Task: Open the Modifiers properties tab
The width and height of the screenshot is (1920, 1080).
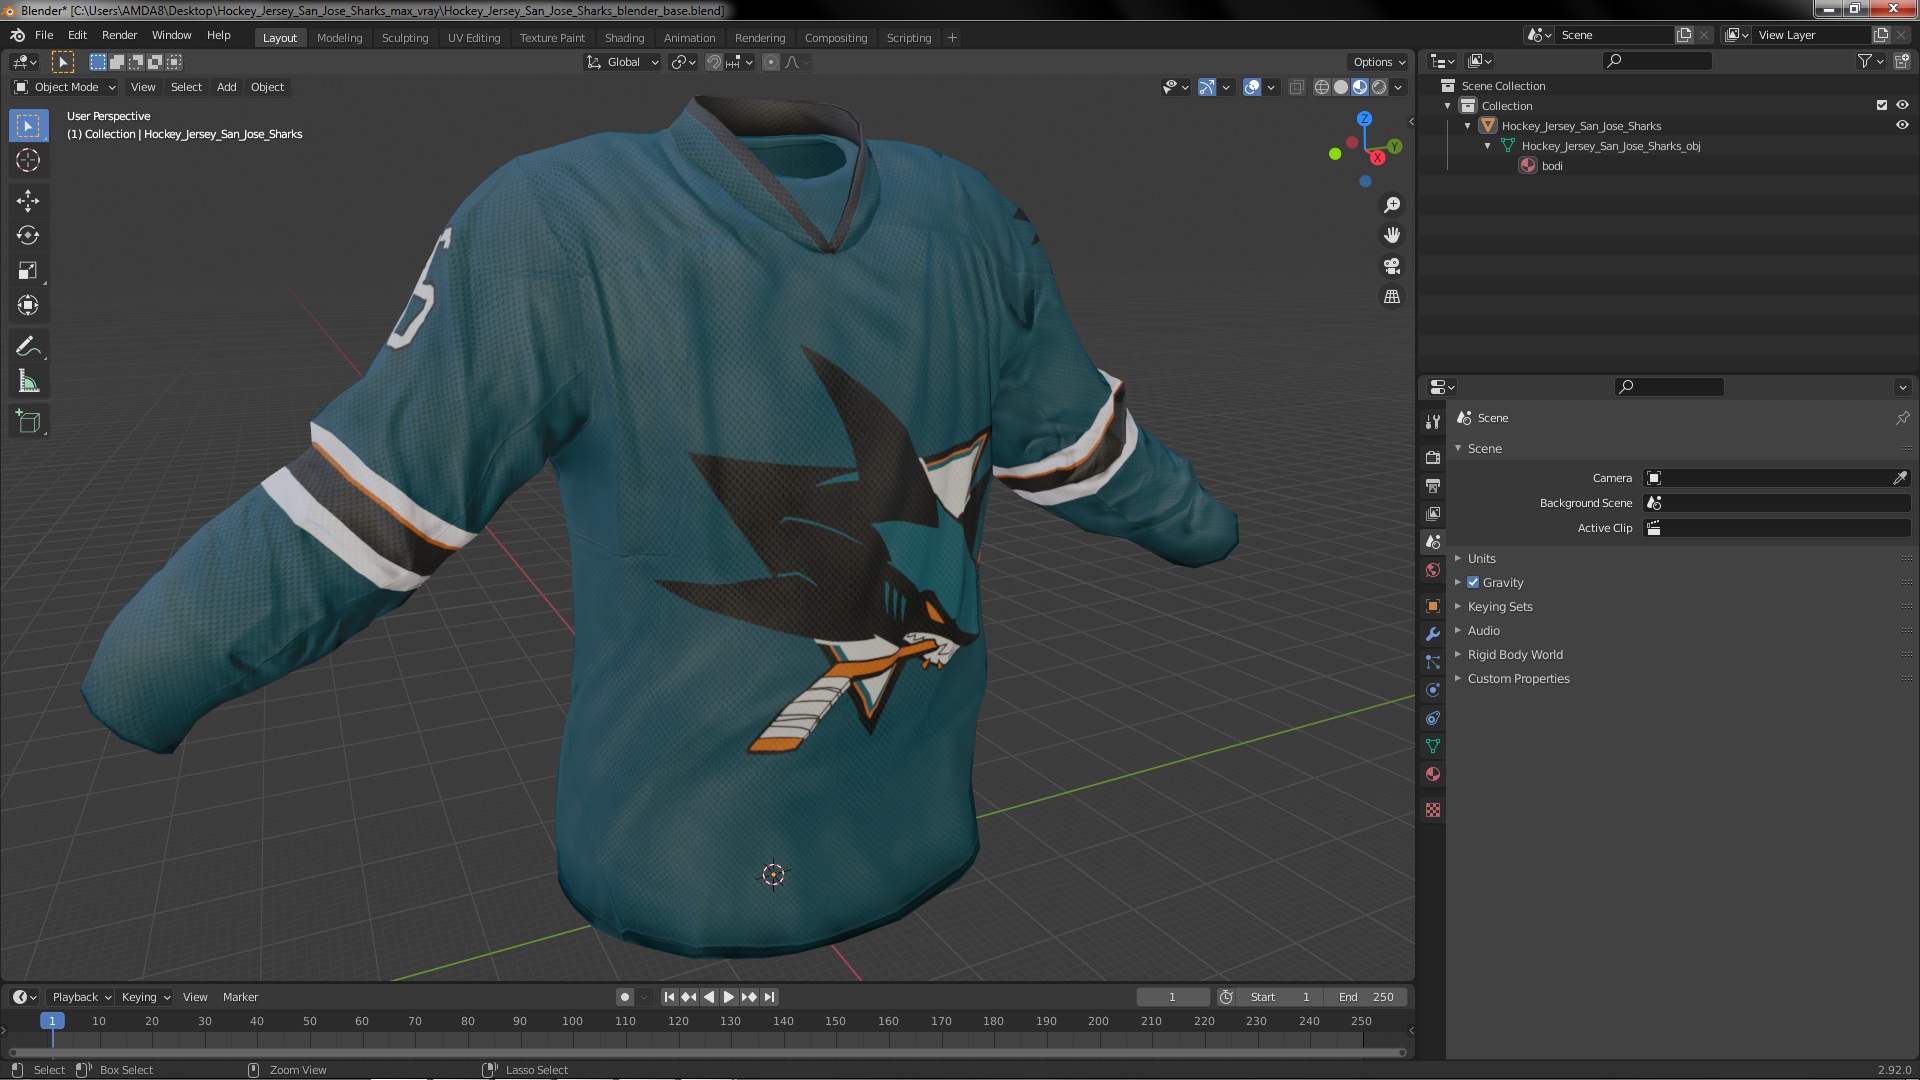Action: 1433,634
